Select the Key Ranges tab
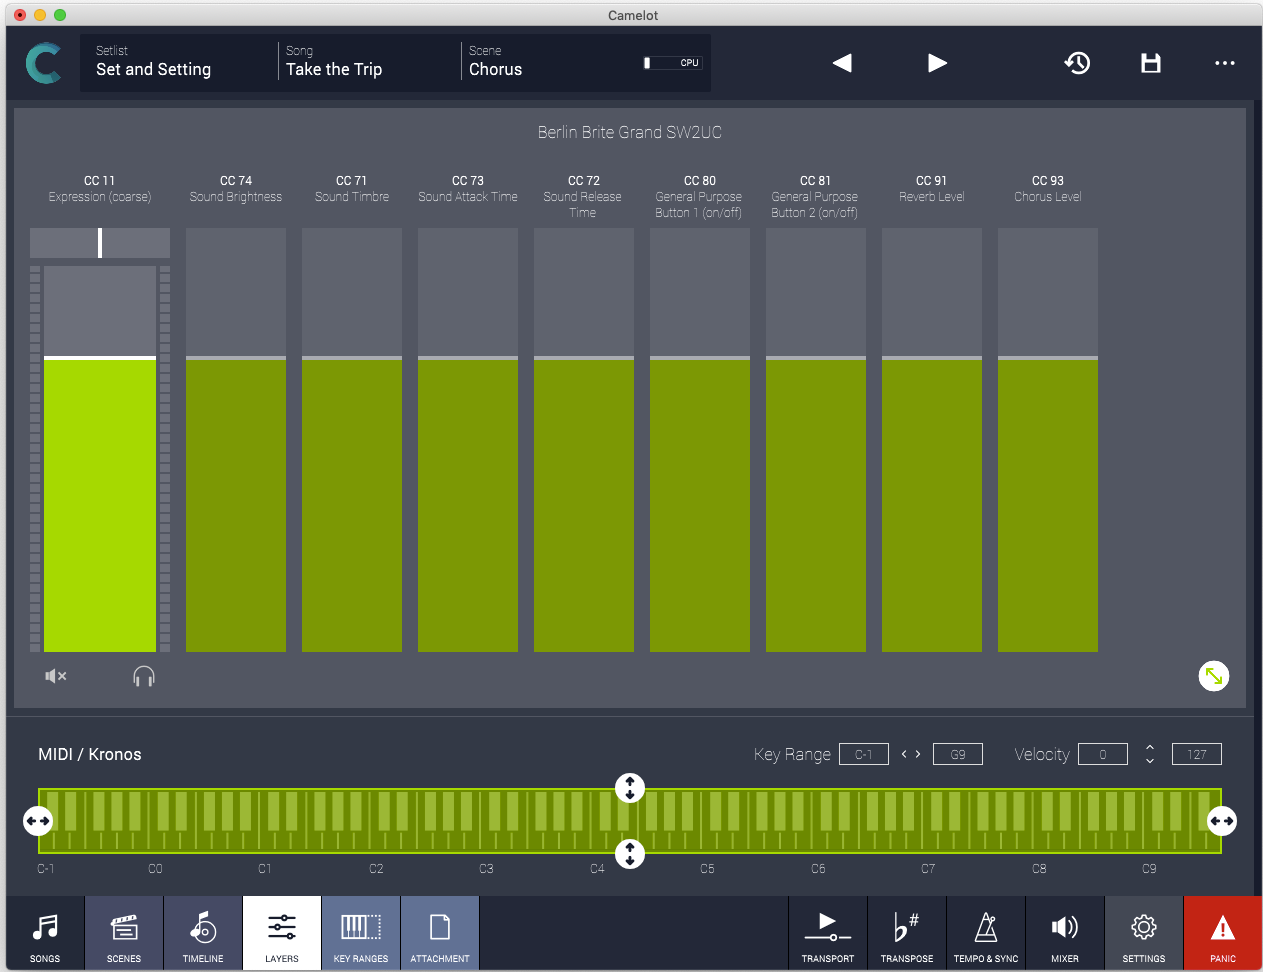The width and height of the screenshot is (1263, 972). tap(361, 934)
